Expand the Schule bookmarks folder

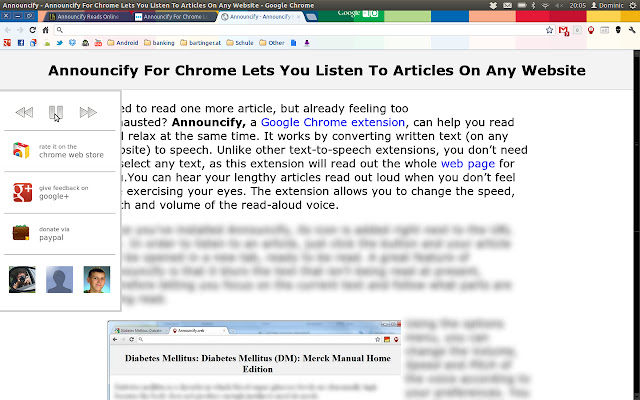pyautogui.click(x=238, y=43)
